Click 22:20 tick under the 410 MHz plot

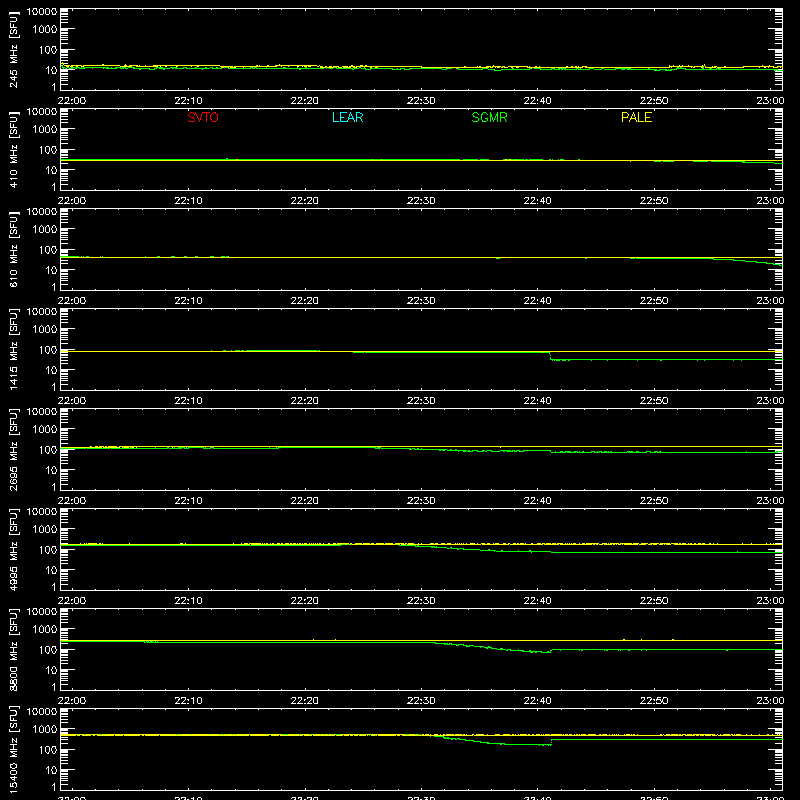305,201
